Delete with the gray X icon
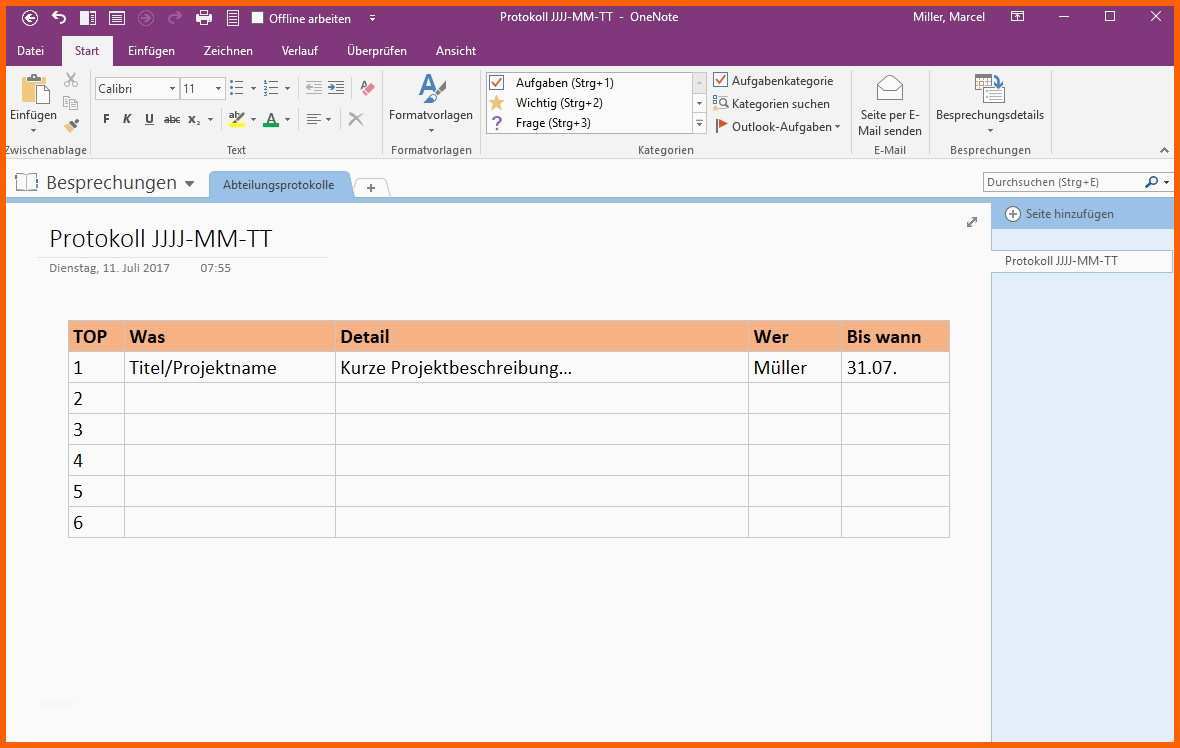Image resolution: width=1180 pixels, height=748 pixels. tap(356, 119)
